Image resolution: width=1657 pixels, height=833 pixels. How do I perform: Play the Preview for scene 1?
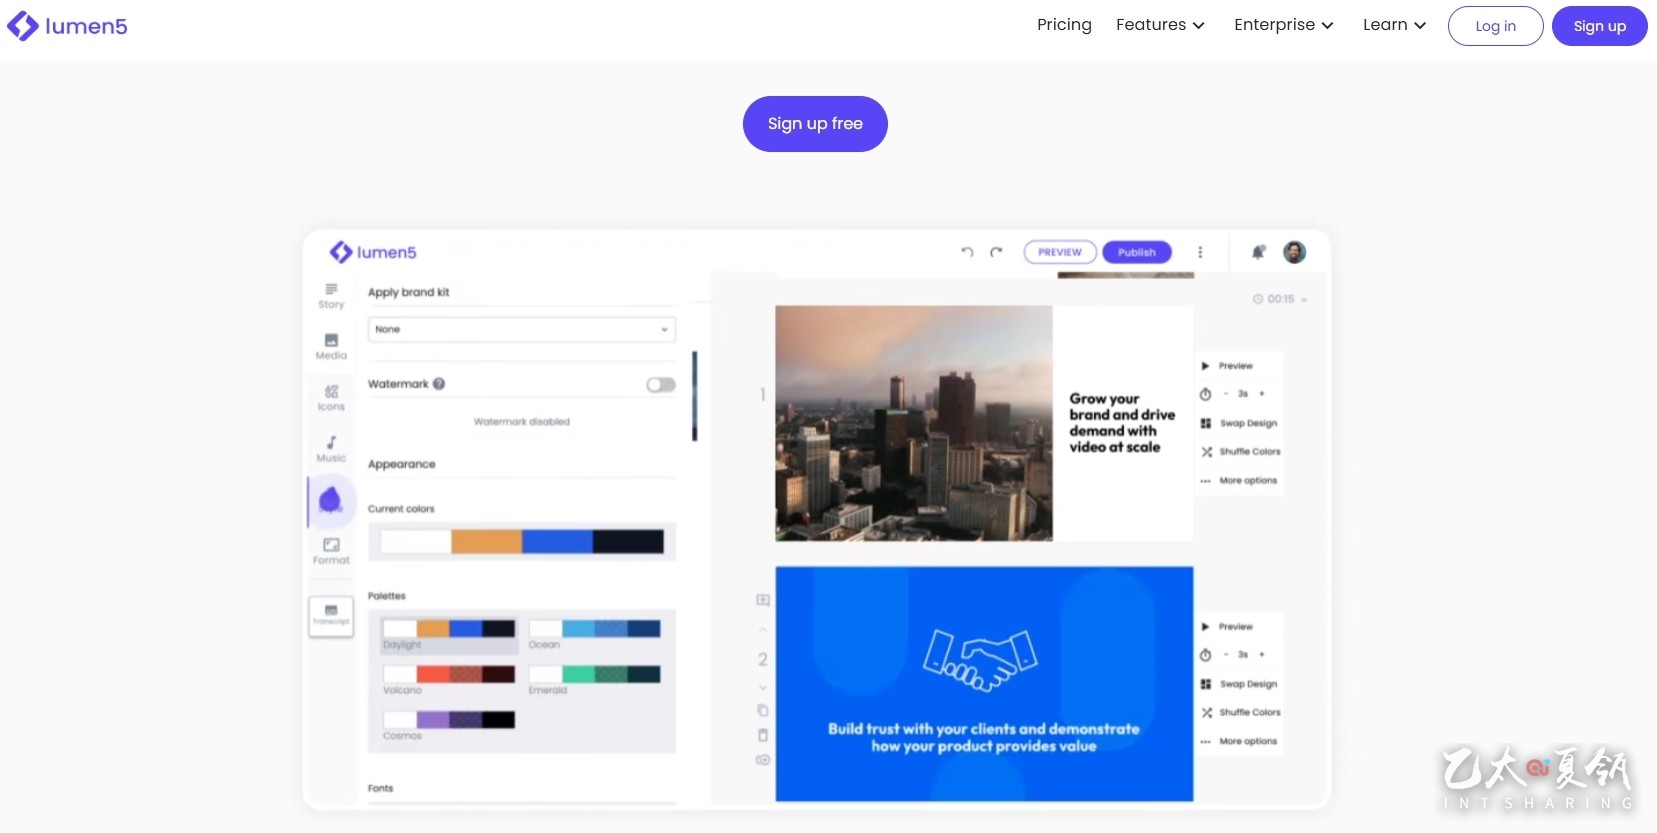[1227, 366]
